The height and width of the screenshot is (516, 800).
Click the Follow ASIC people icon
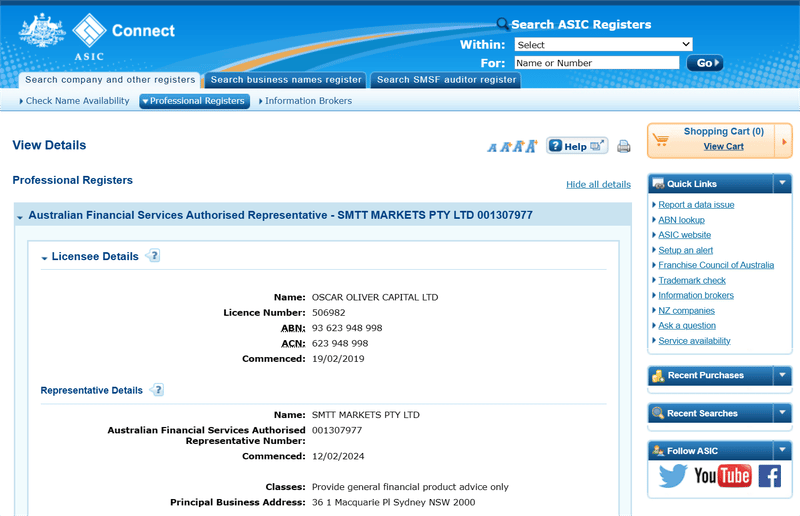[x=658, y=451]
